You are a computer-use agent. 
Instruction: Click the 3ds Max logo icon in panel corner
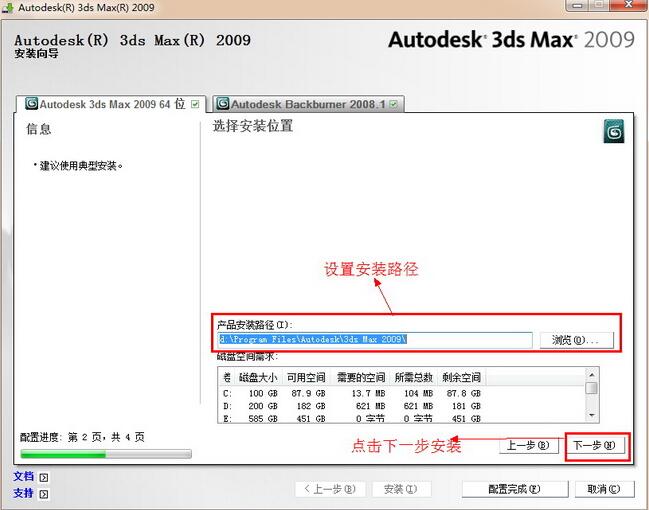tap(613, 132)
